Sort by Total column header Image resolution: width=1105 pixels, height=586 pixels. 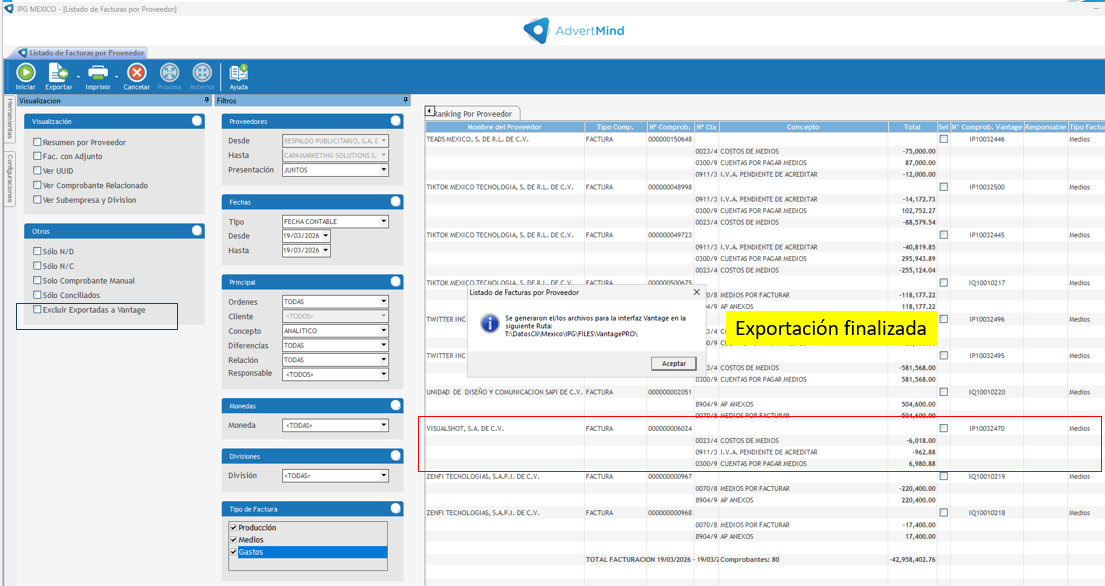coord(912,127)
